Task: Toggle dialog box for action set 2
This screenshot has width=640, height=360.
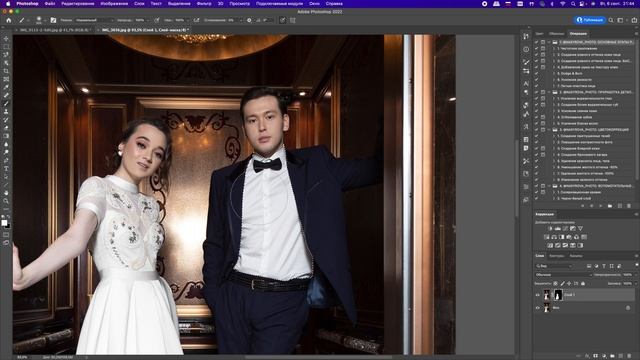Action: point(543,92)
